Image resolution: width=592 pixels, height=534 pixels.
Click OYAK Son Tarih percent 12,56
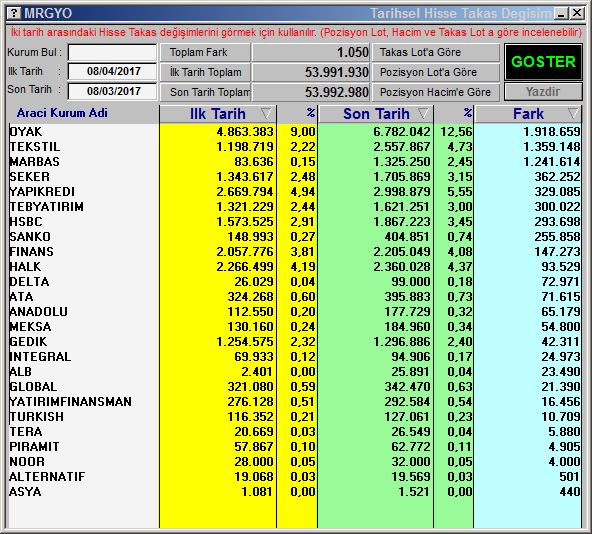(456, 131)
